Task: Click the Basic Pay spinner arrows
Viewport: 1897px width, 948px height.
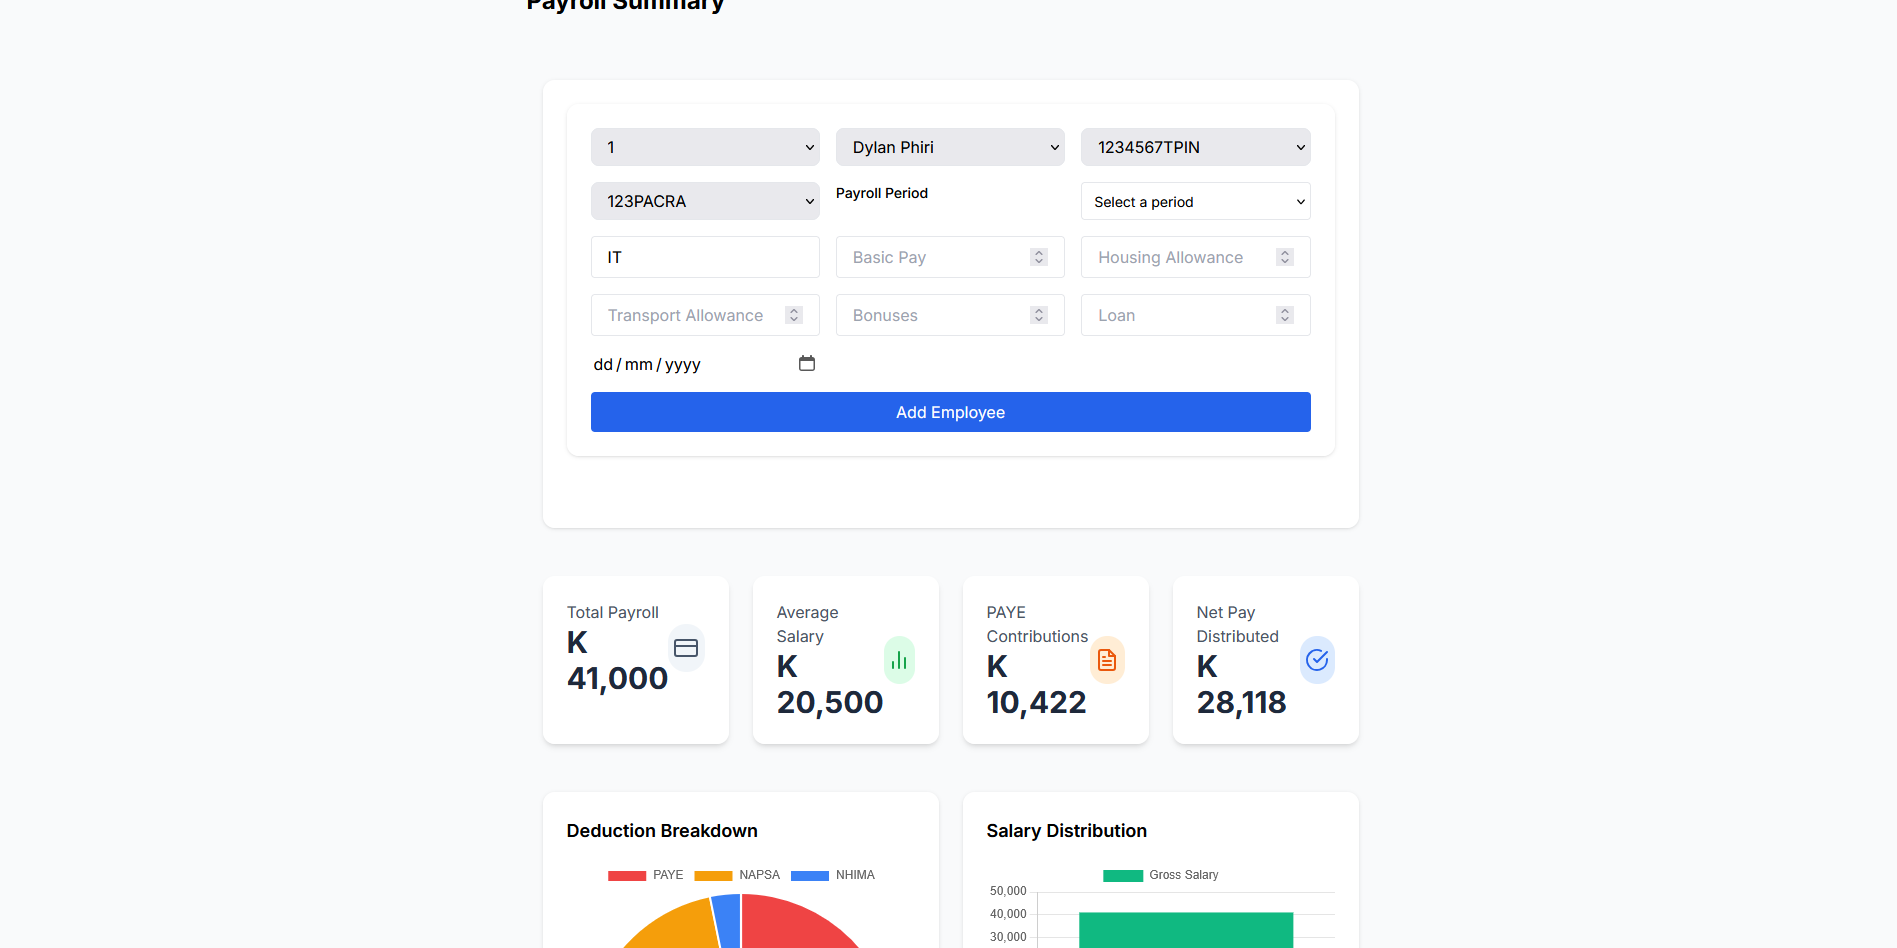Action: 1039,257
